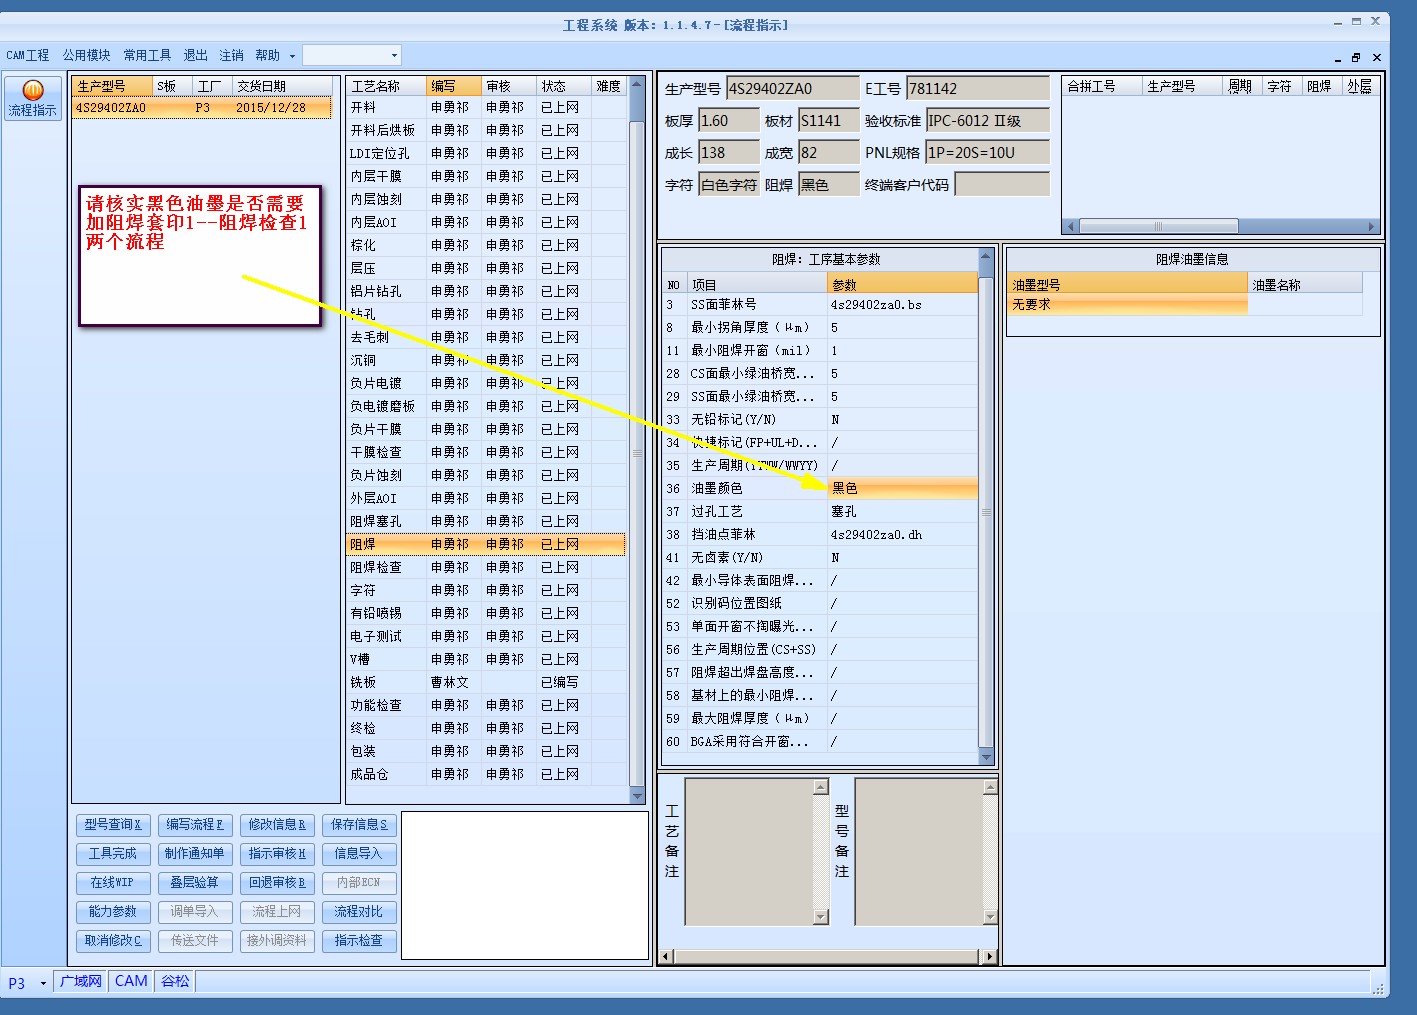
Task: Switch to the 谷松 tab at the bottom
Action: point(175,981)
